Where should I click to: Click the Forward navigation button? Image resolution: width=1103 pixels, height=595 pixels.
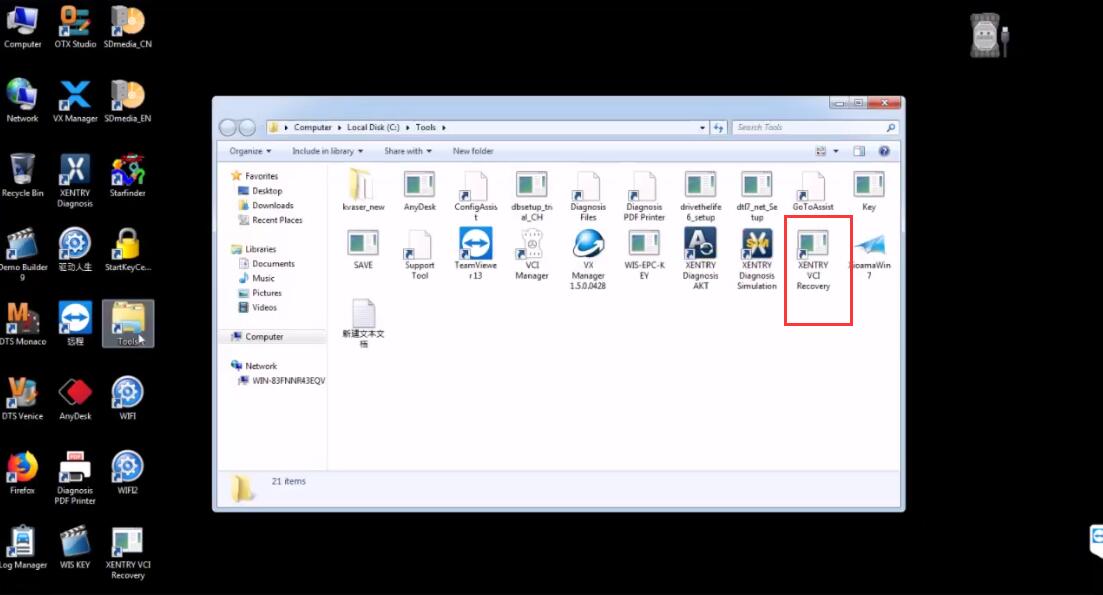click(x=247, y=127)
